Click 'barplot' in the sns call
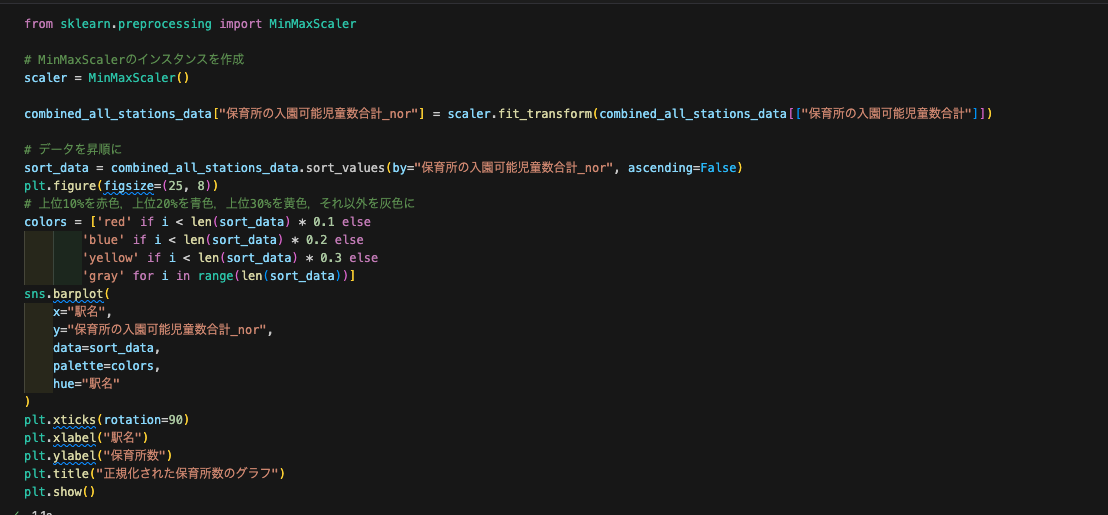 coord(78,294)
